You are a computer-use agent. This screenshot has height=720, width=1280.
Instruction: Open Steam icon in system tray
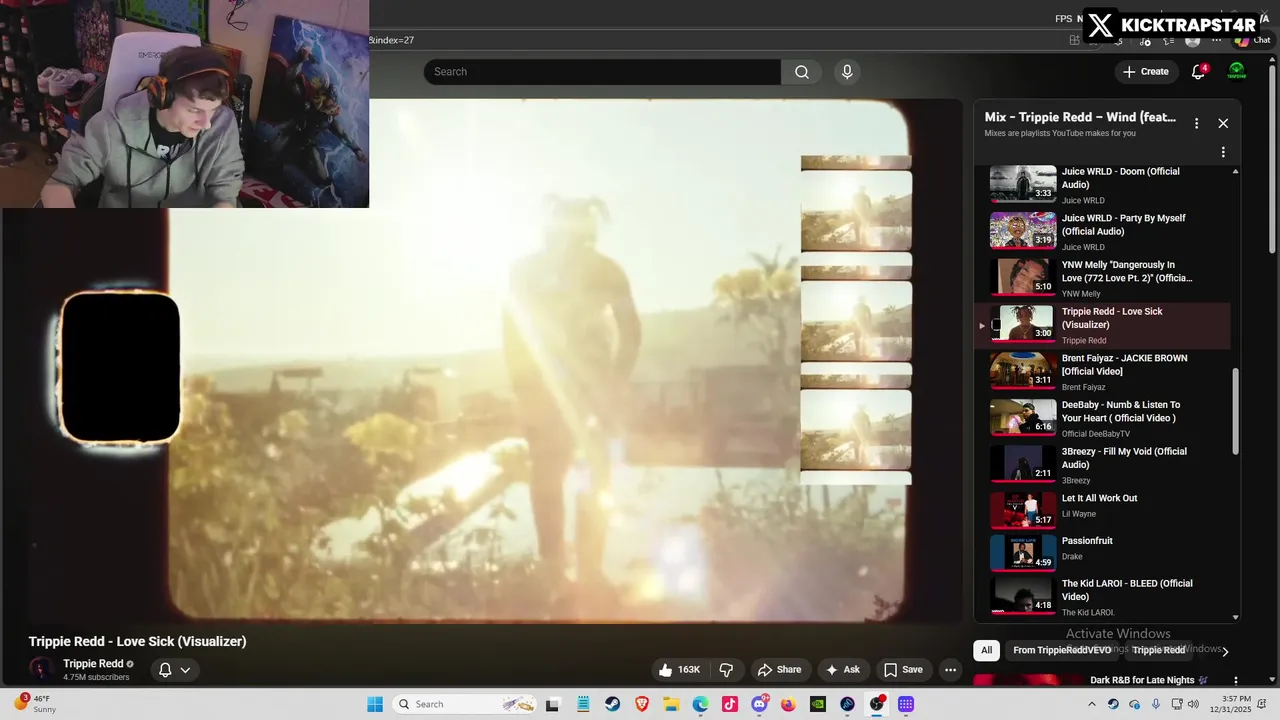(x=1113, y=704)
